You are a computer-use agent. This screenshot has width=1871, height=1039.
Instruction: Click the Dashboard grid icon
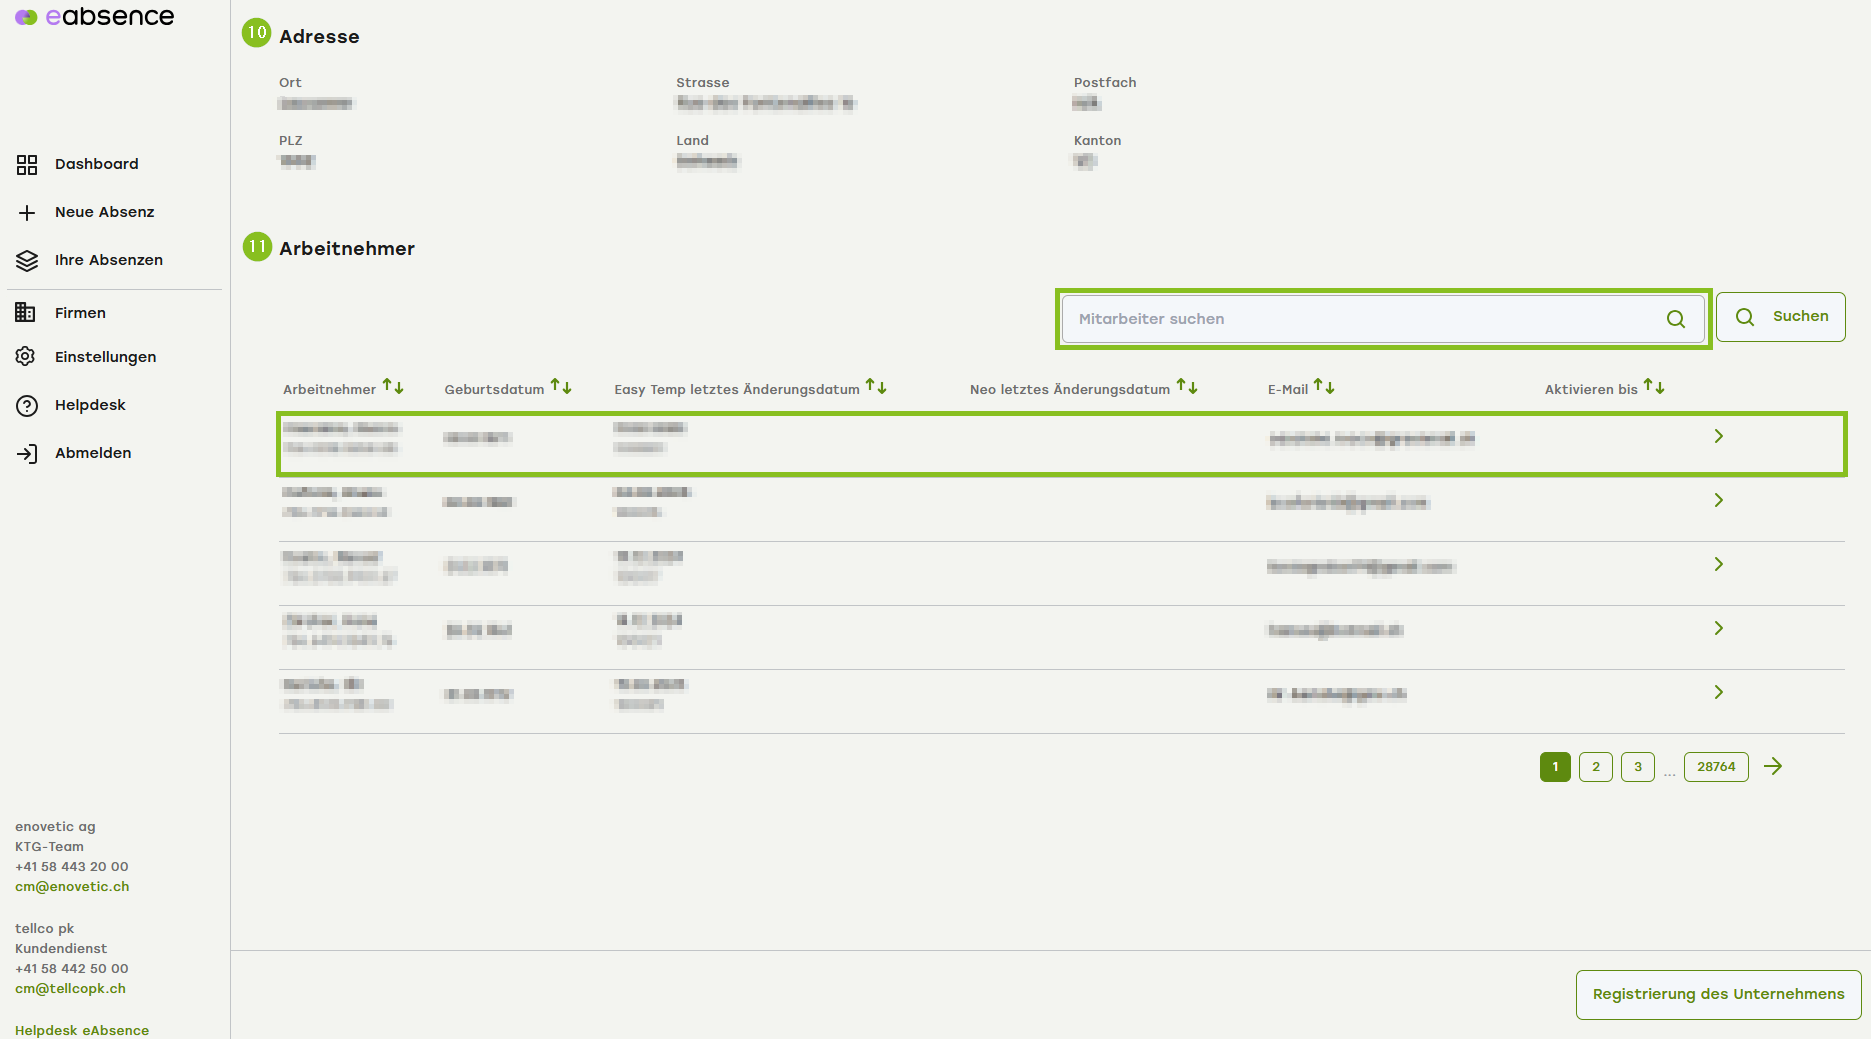click(27, 165)
